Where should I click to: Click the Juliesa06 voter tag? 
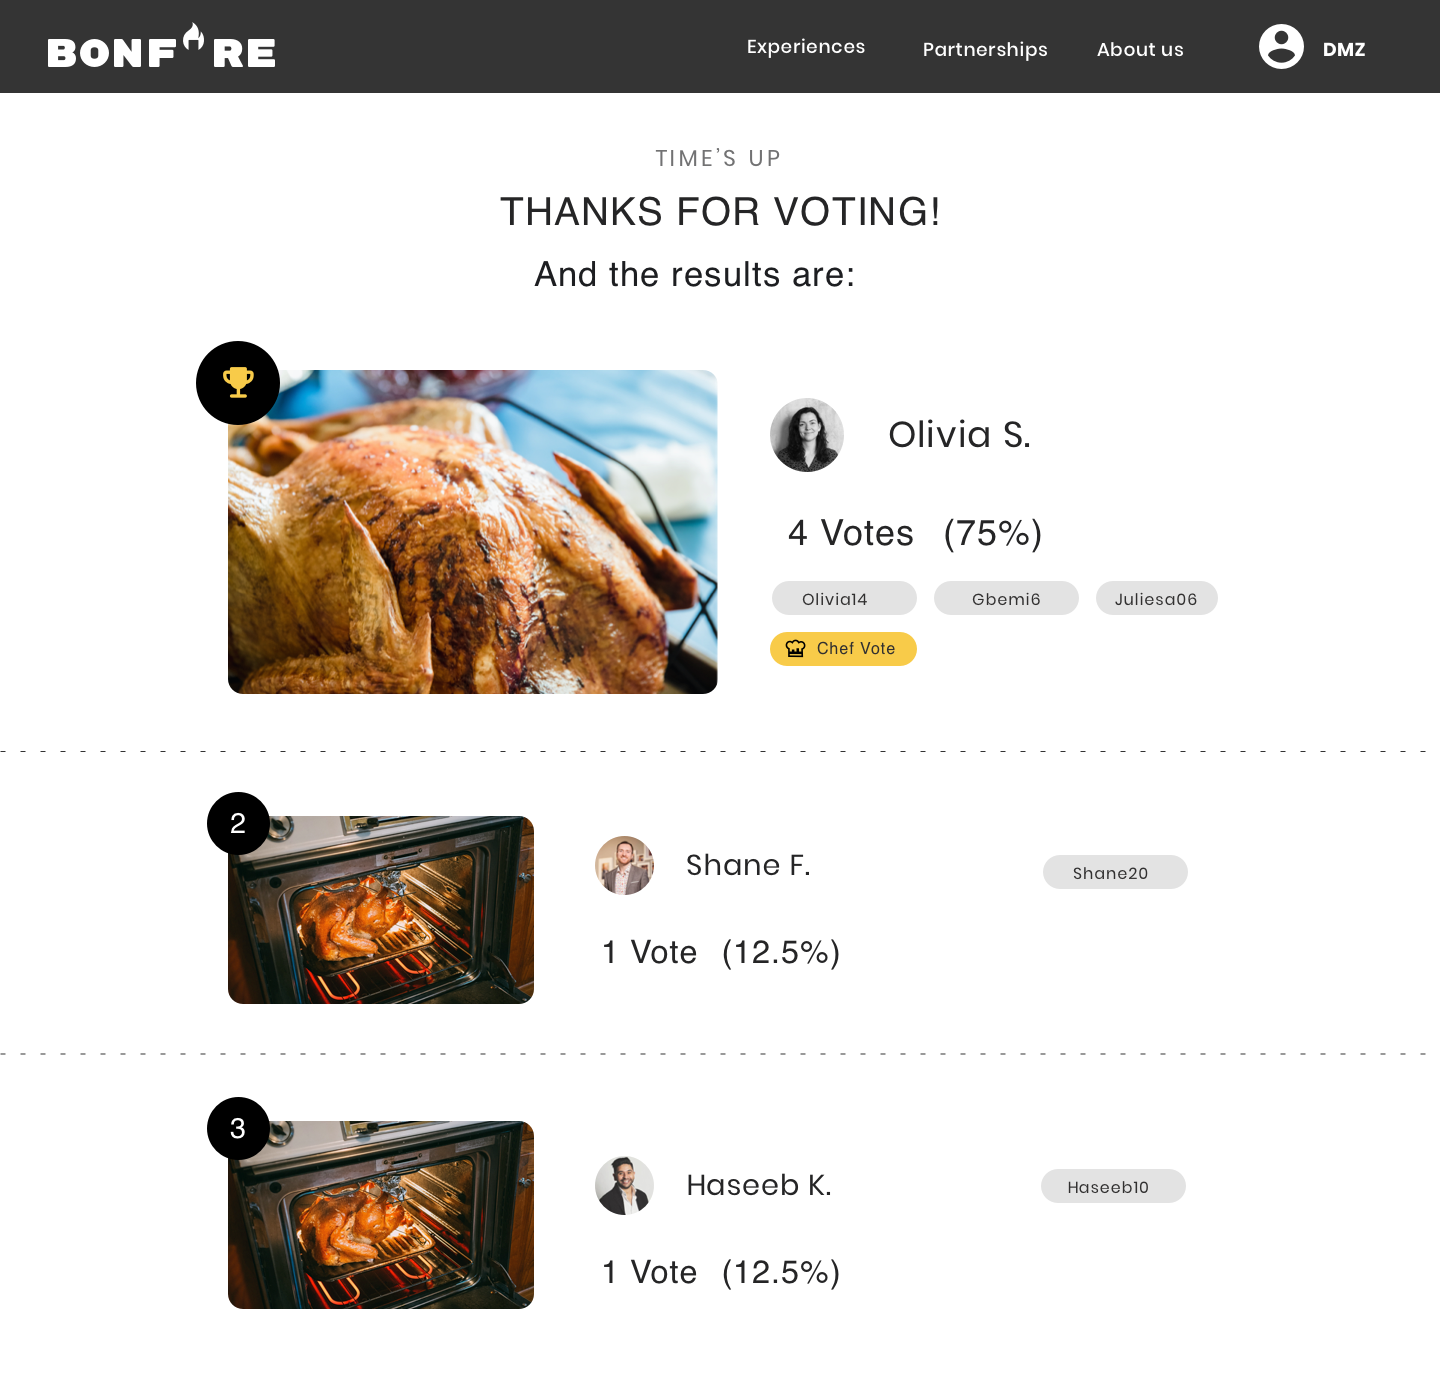pyautogui.click(x=1157, y=598)
